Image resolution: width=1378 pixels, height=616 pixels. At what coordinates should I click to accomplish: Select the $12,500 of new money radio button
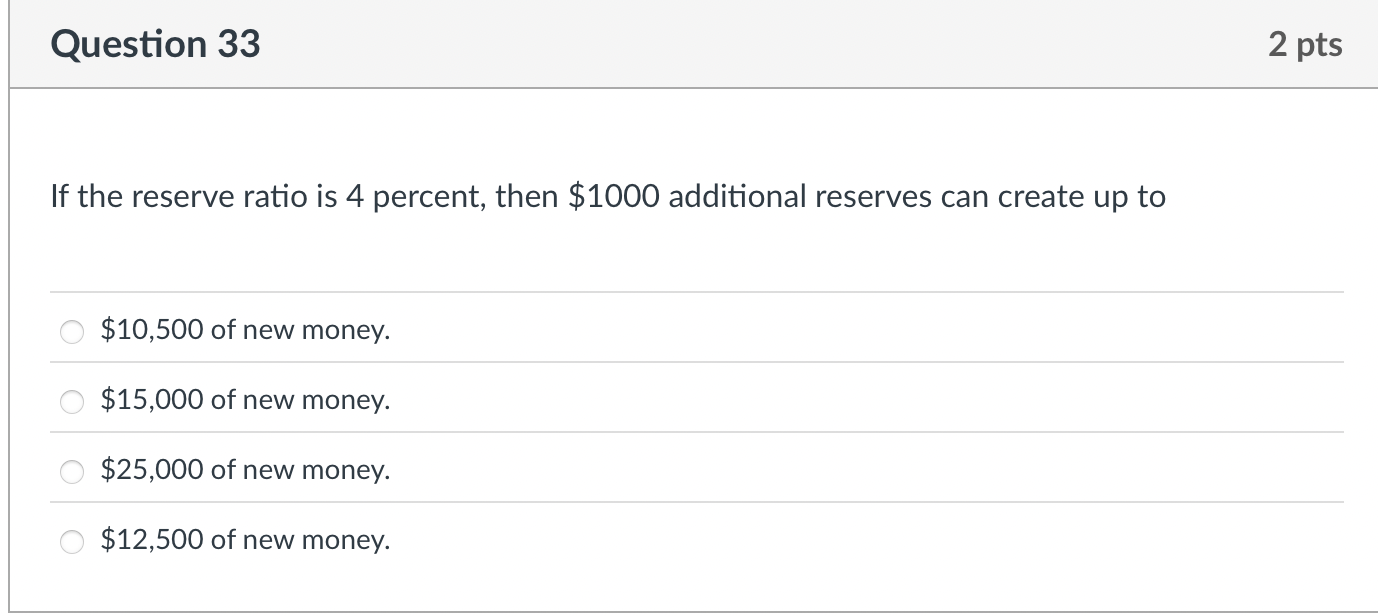click(71, 541)
